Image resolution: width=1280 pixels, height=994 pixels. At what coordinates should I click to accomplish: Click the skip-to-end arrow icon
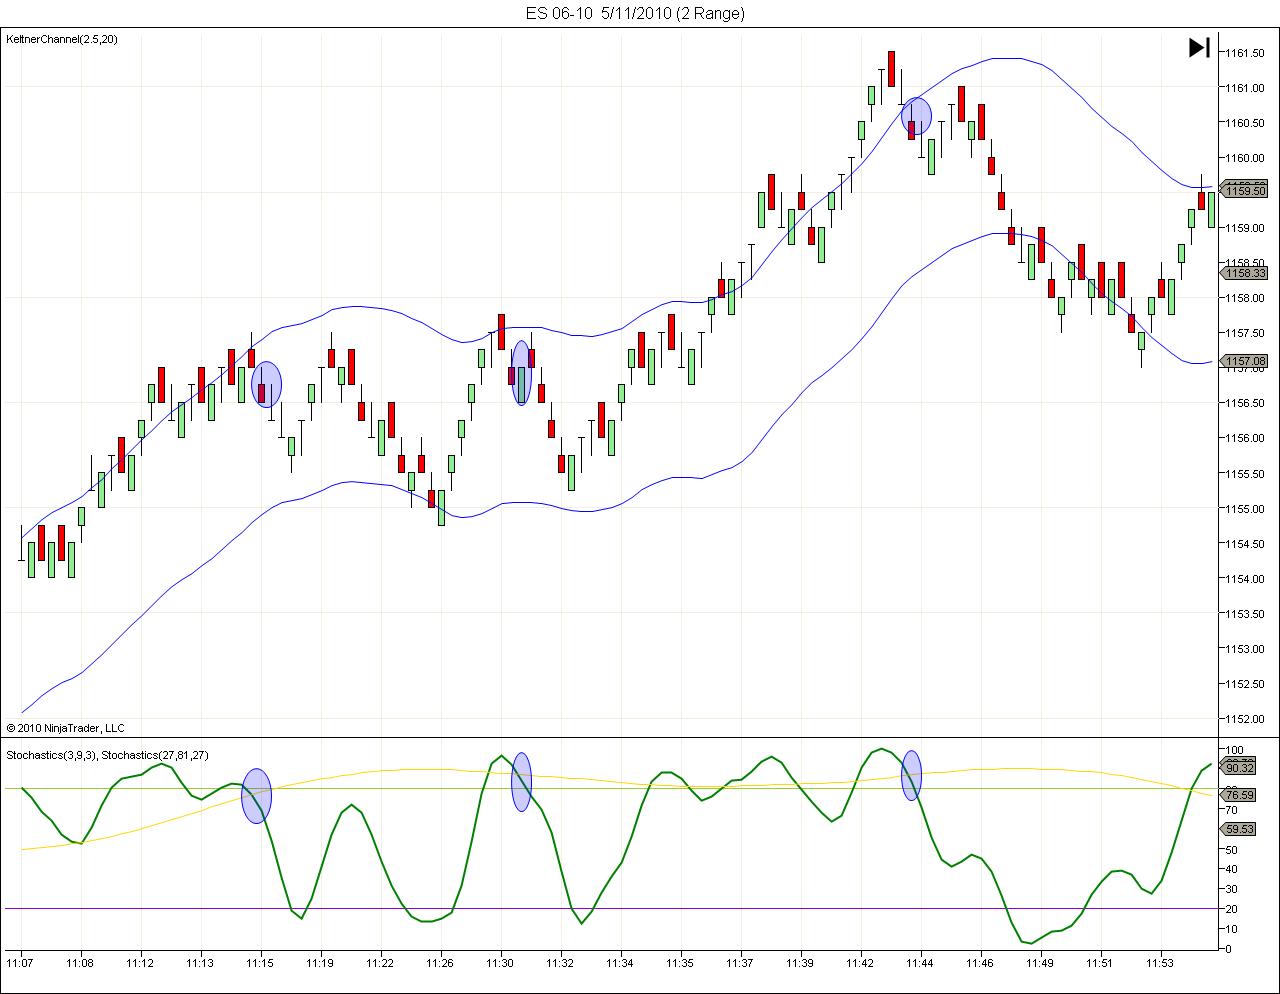[1199, 47]
